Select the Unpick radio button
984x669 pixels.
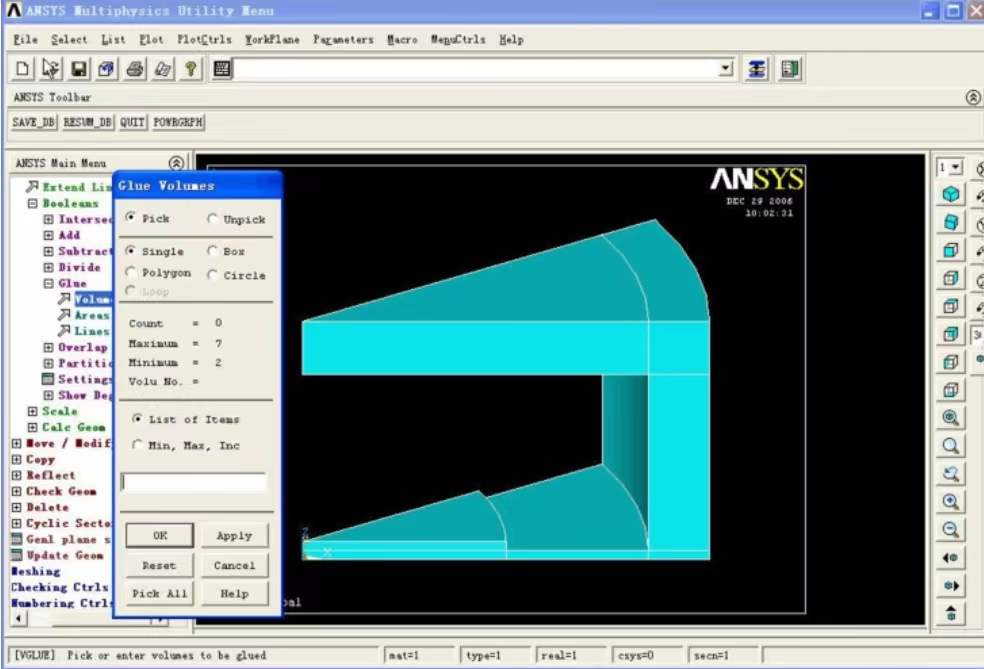(213, 219)
